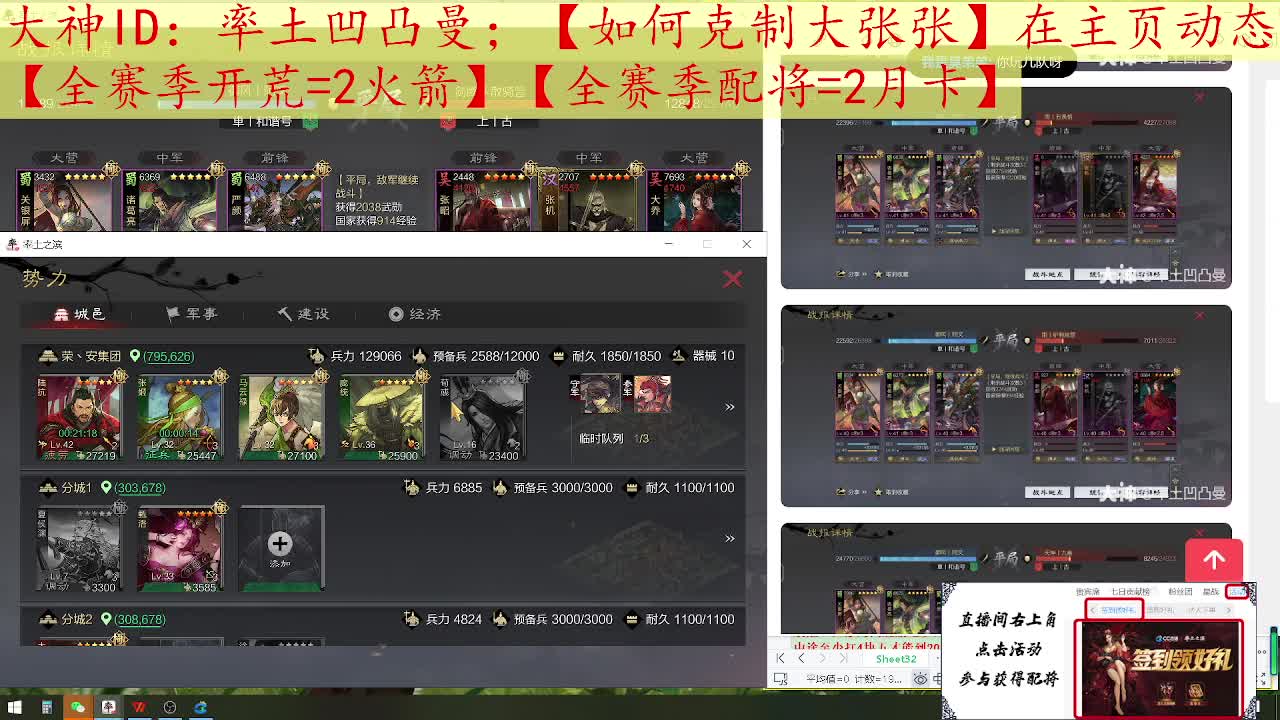This screenshot has width=1280, height=720.
Task: Select enemy hero card 大乔 with 7693 troops
Action: click(694, 199)
